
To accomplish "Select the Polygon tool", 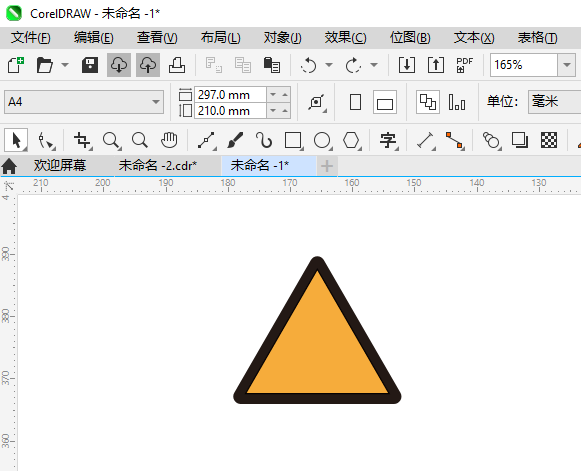I will tap(352, 141).
